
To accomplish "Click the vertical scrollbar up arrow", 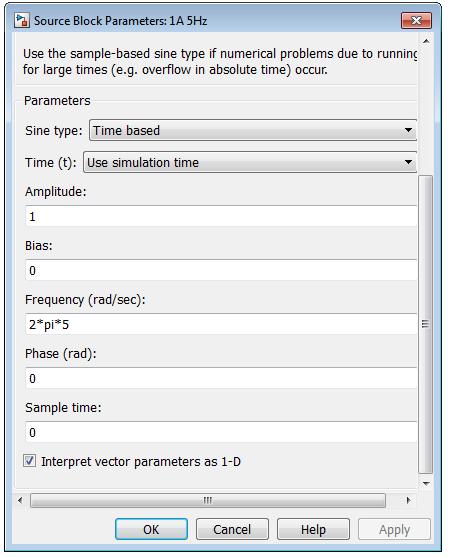I will (x=426, y=41).
